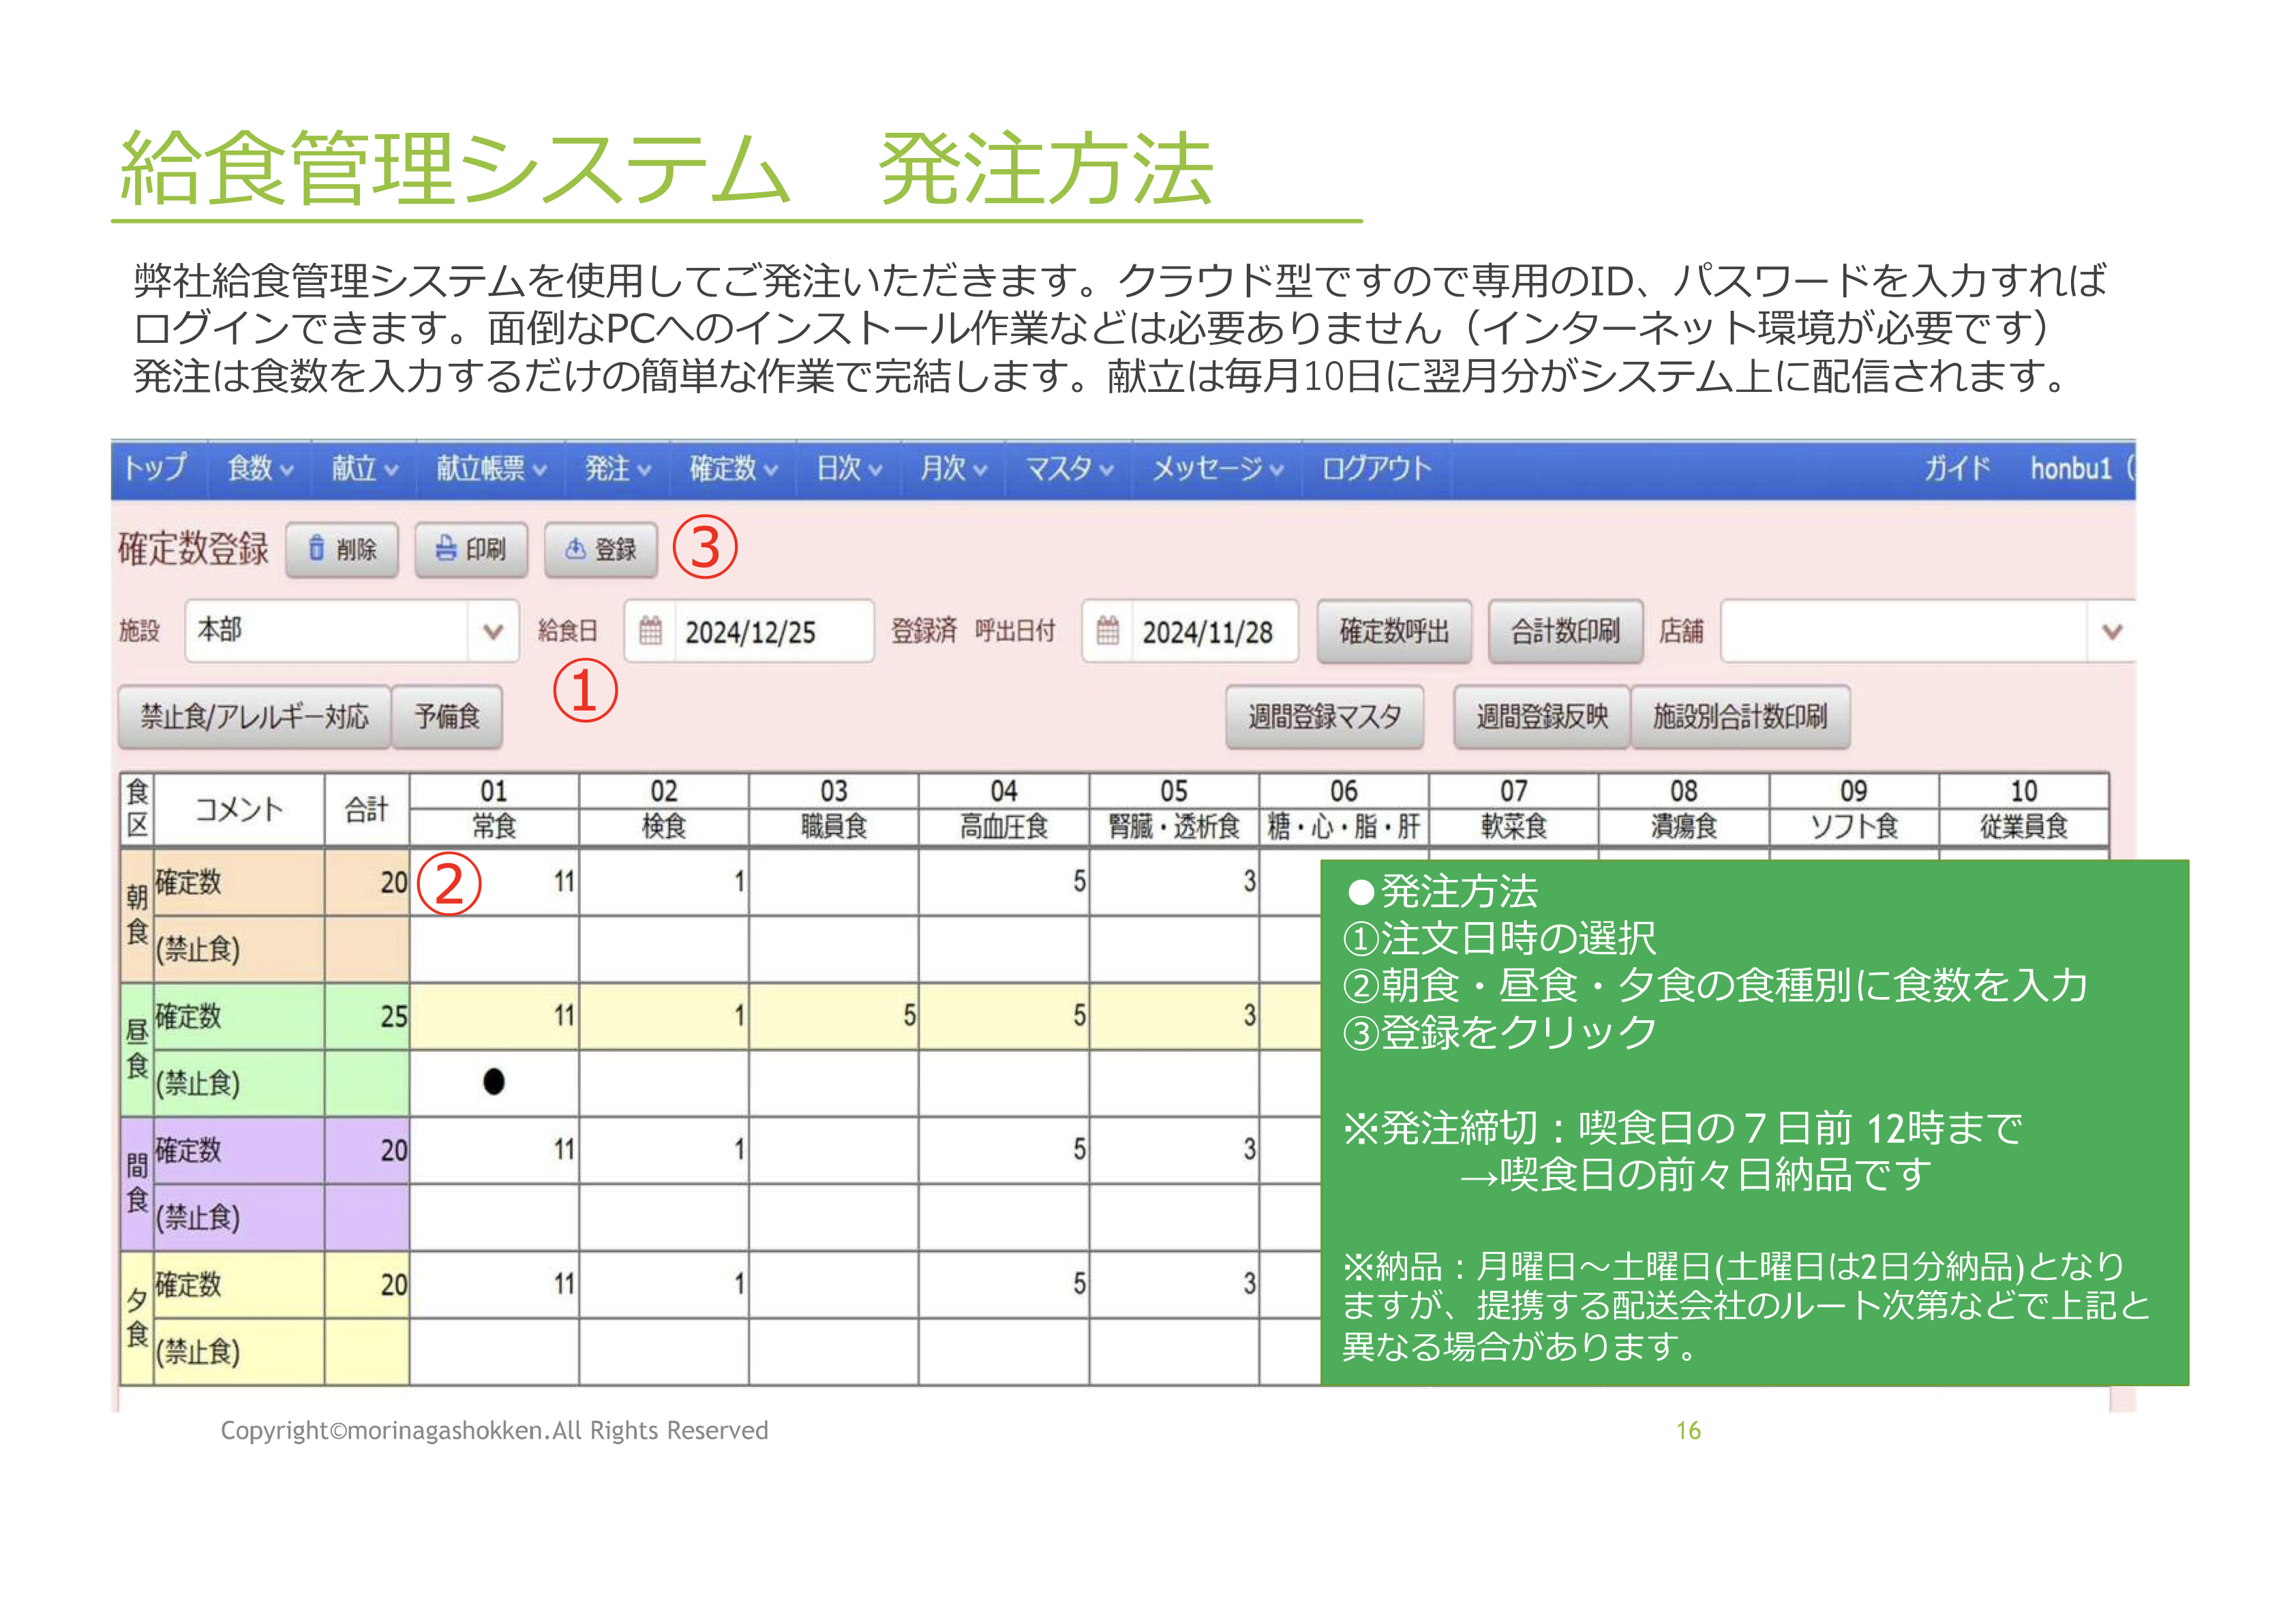
Task: Open 週間登録マスタ button
Action: (1324, 716)
